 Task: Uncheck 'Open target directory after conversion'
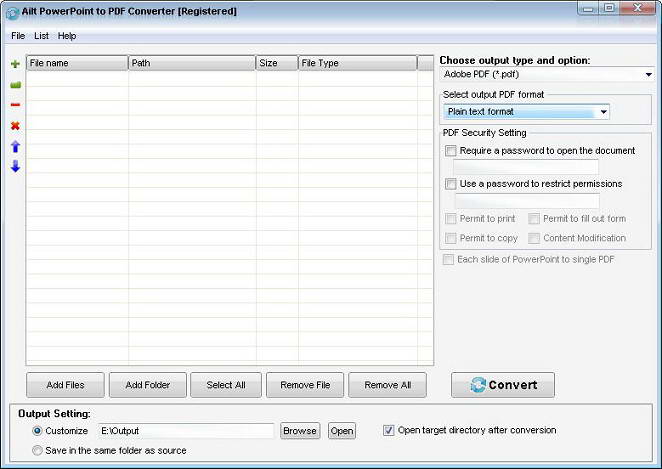click(x=389, y=431)
